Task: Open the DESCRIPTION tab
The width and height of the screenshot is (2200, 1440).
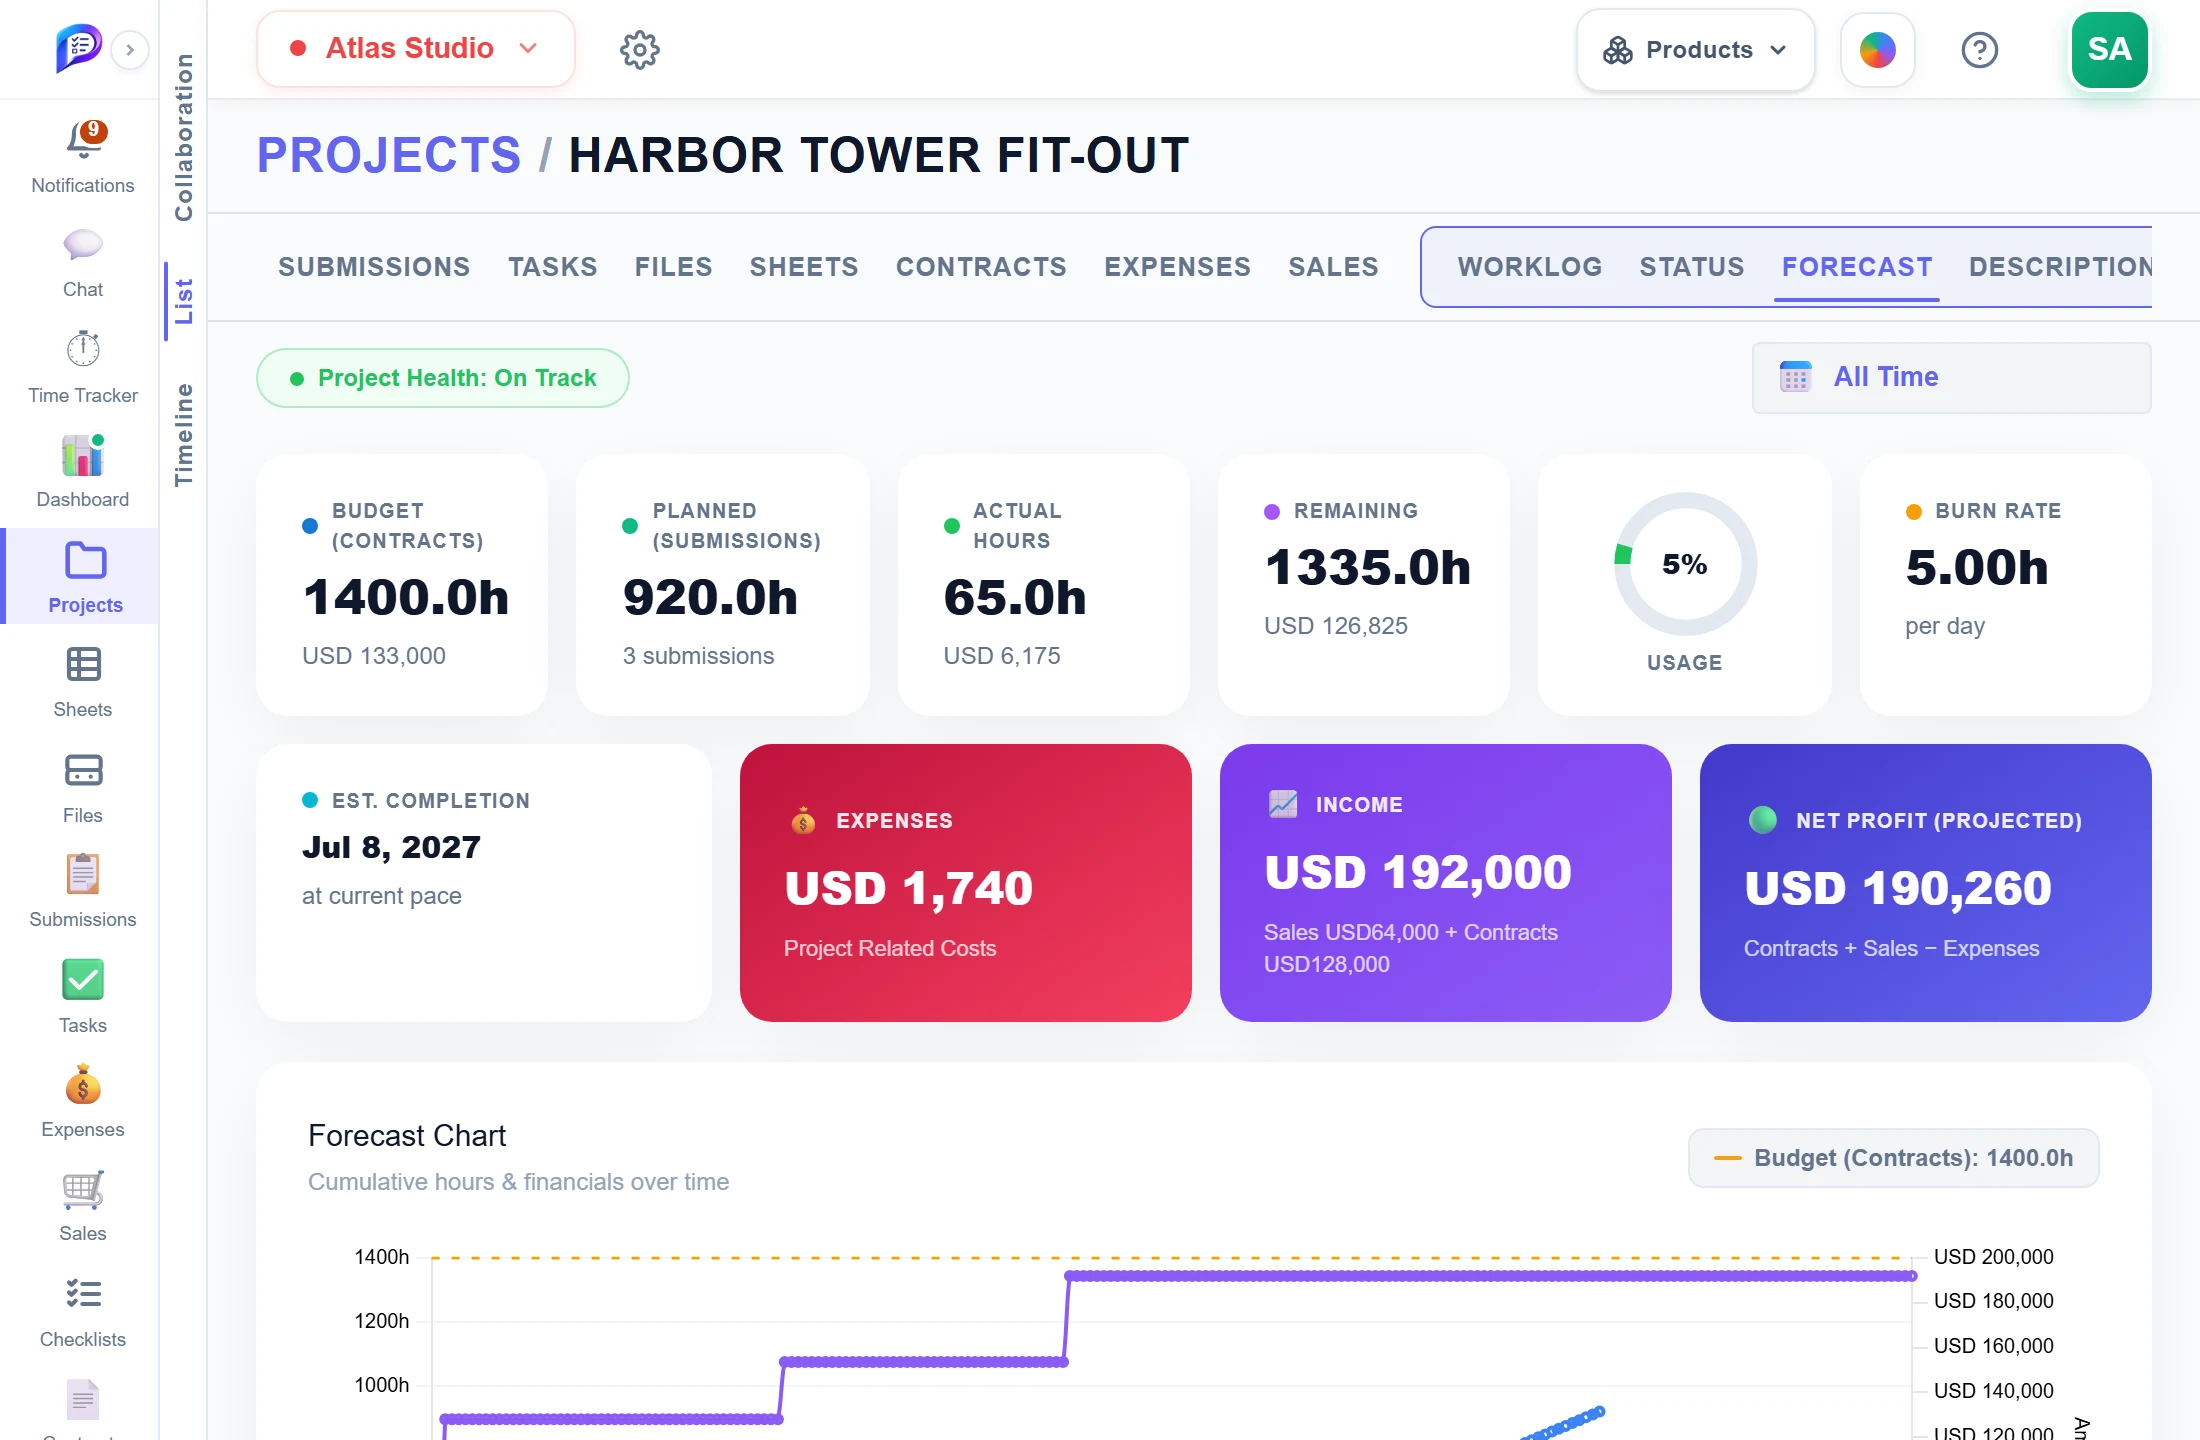Action: (2060, 267)
